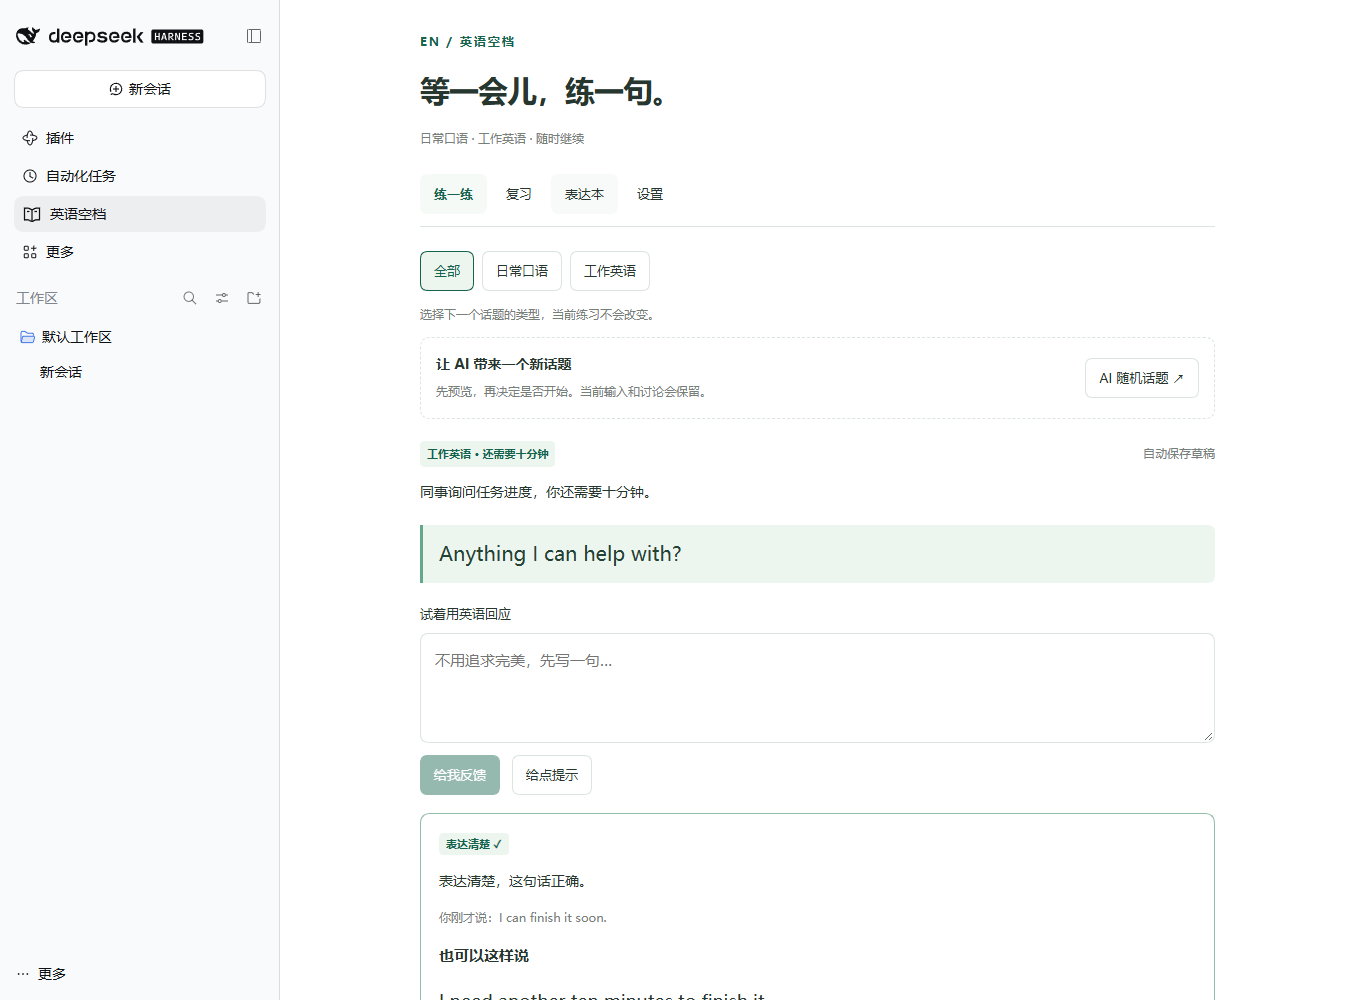This screenshot has height=1000, width=1360.
Task: Switch to 练一练 tab
Action: pos(453,194)
